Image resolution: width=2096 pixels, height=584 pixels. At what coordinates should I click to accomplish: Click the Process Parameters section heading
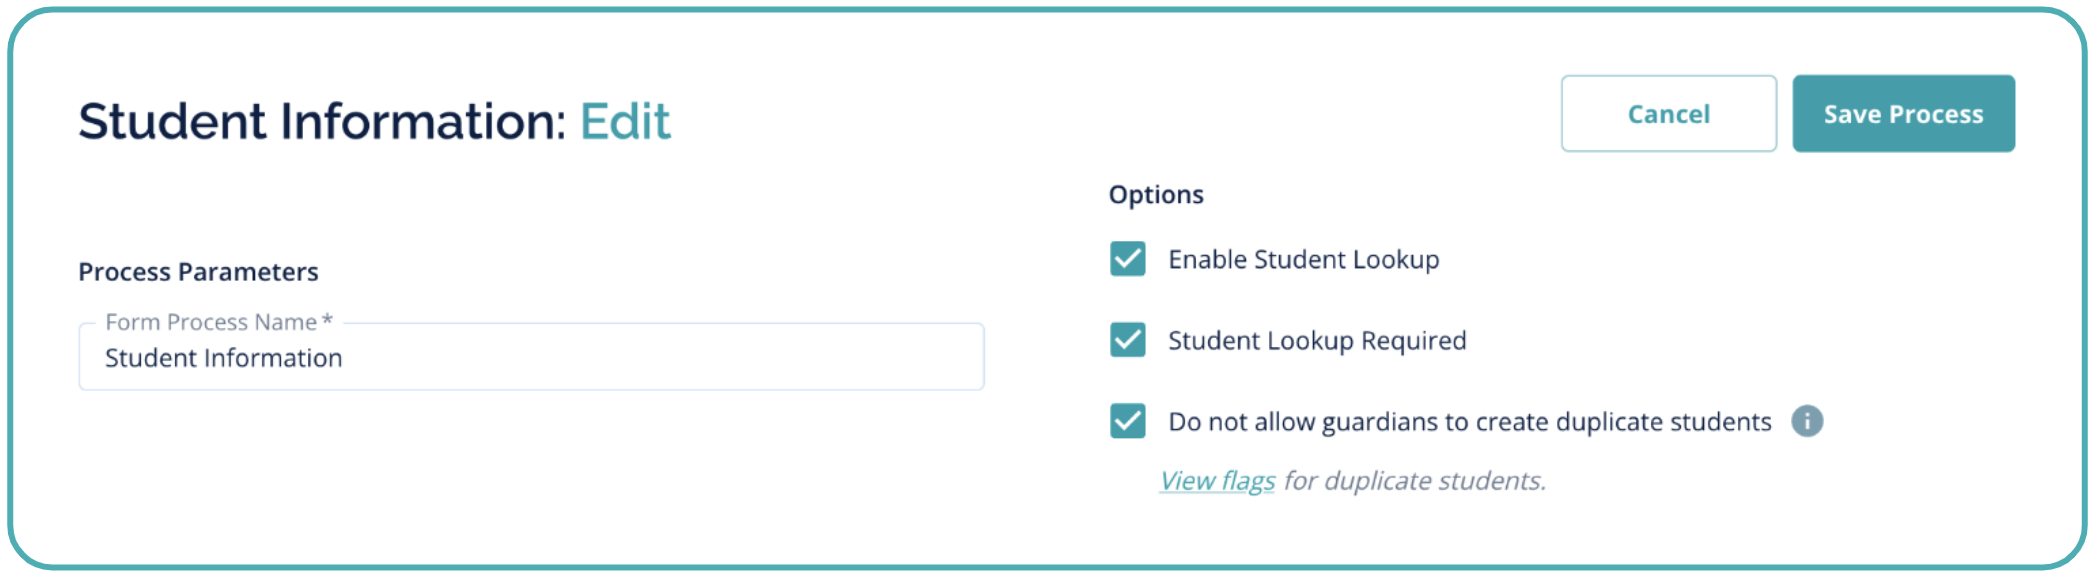(x=198, y=272)
